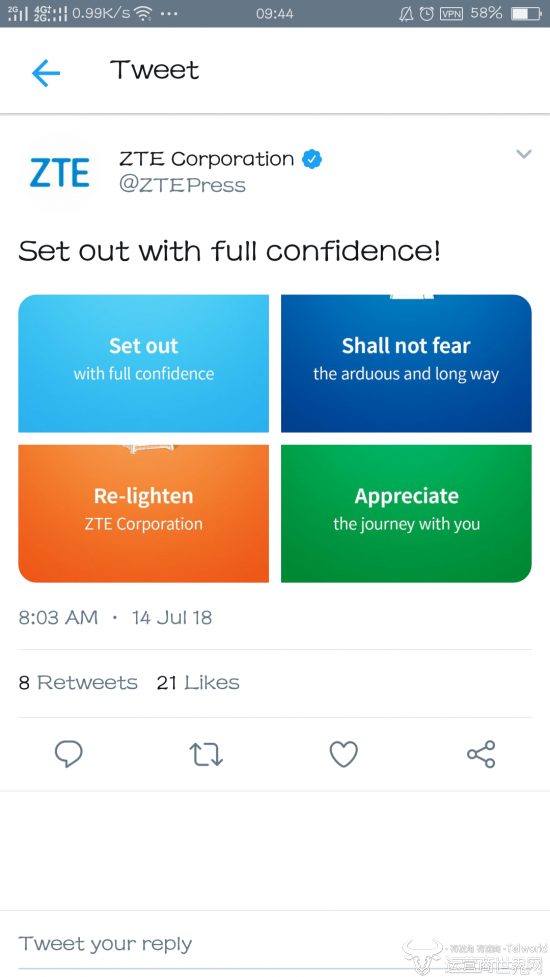Share the tweet via share icon
The height and width of the screenshot is (977, 550).
(481, 754)
